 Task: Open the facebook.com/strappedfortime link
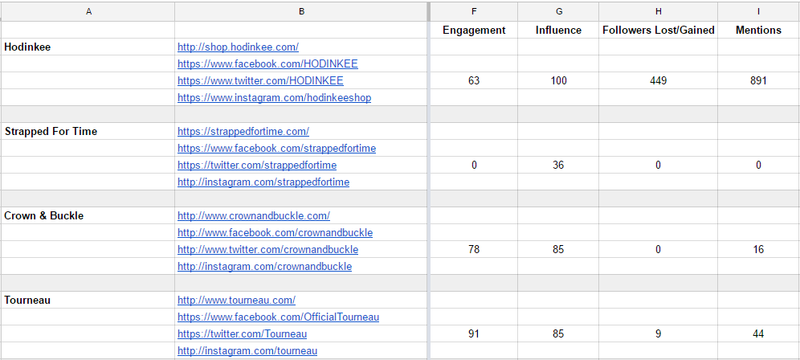point(277,148)
